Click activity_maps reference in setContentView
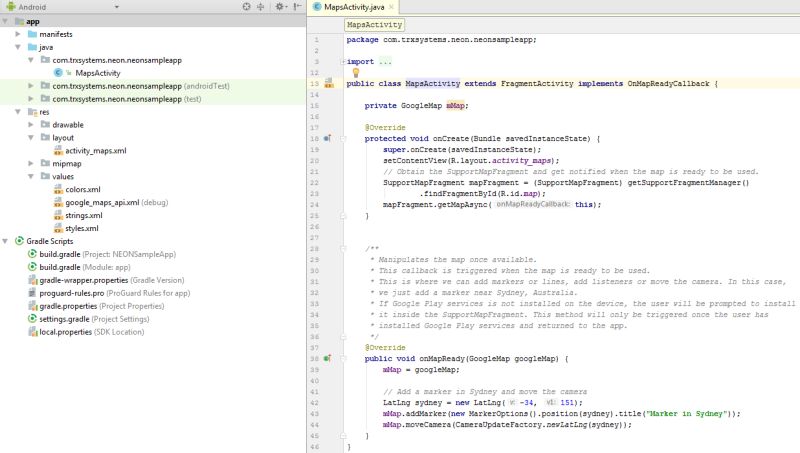Image resolution: width=800 pixels, height=453 pixels. (x=521, y=161)
